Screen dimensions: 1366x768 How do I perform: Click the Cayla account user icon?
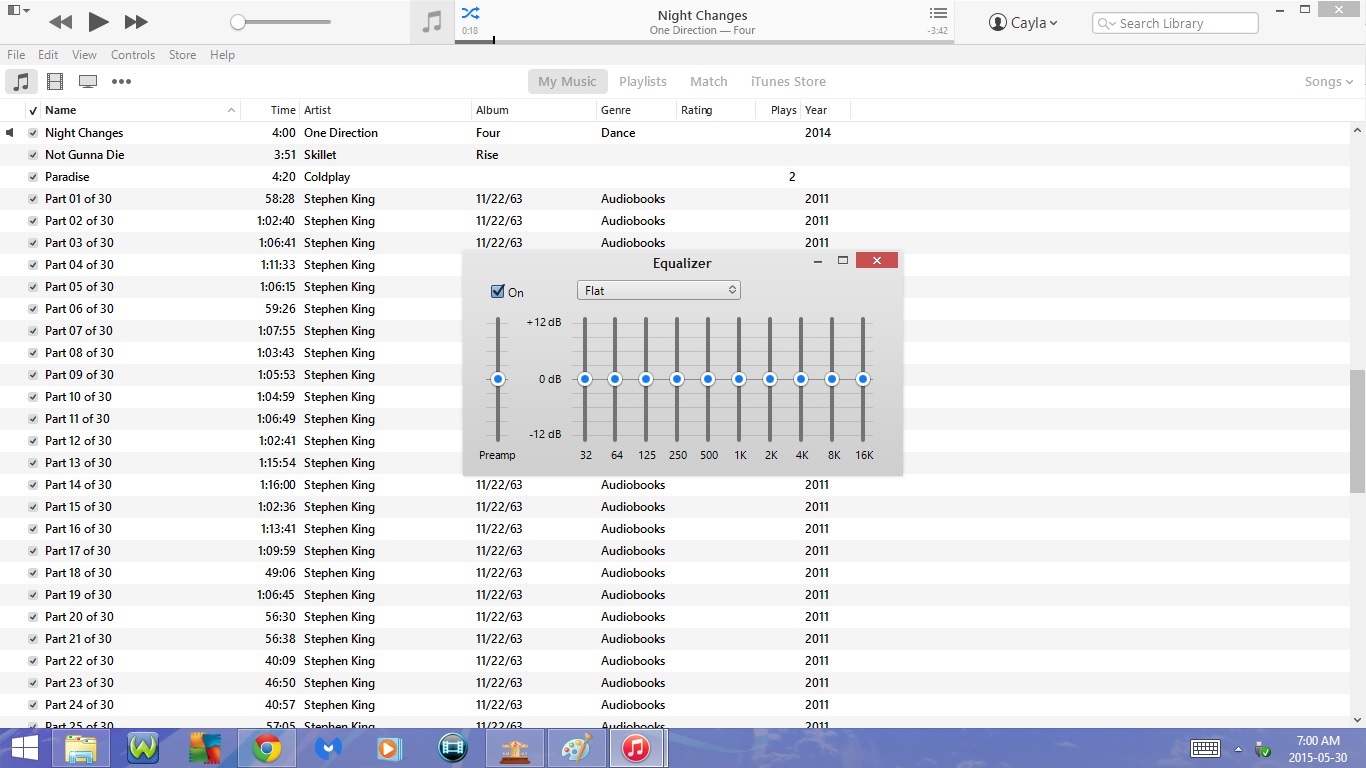pos(998,22)
